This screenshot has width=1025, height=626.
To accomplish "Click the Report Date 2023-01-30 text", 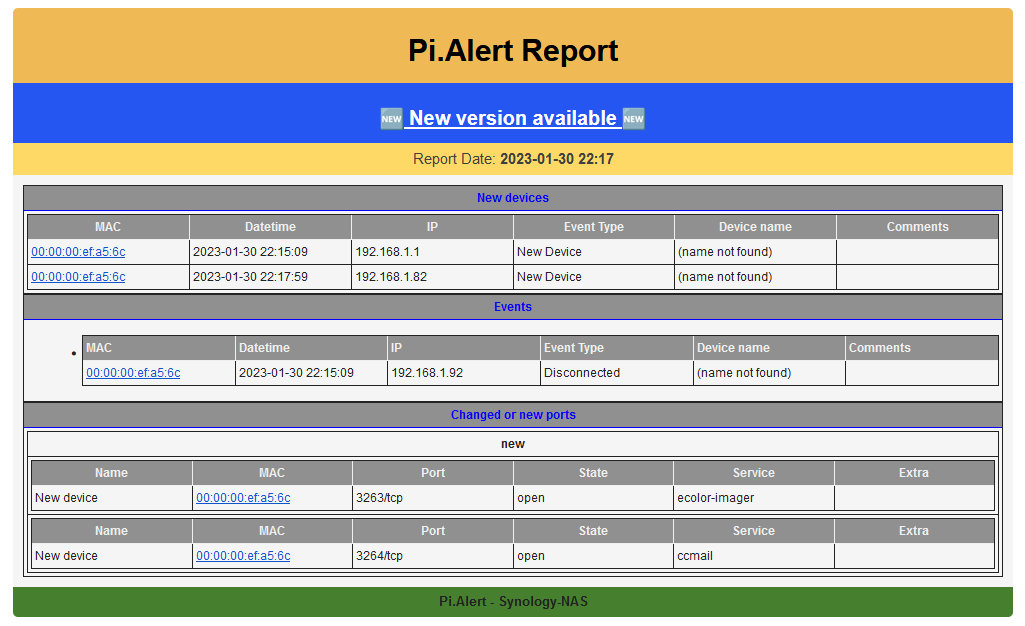I will pyautogui.click(x=513, y=158).
